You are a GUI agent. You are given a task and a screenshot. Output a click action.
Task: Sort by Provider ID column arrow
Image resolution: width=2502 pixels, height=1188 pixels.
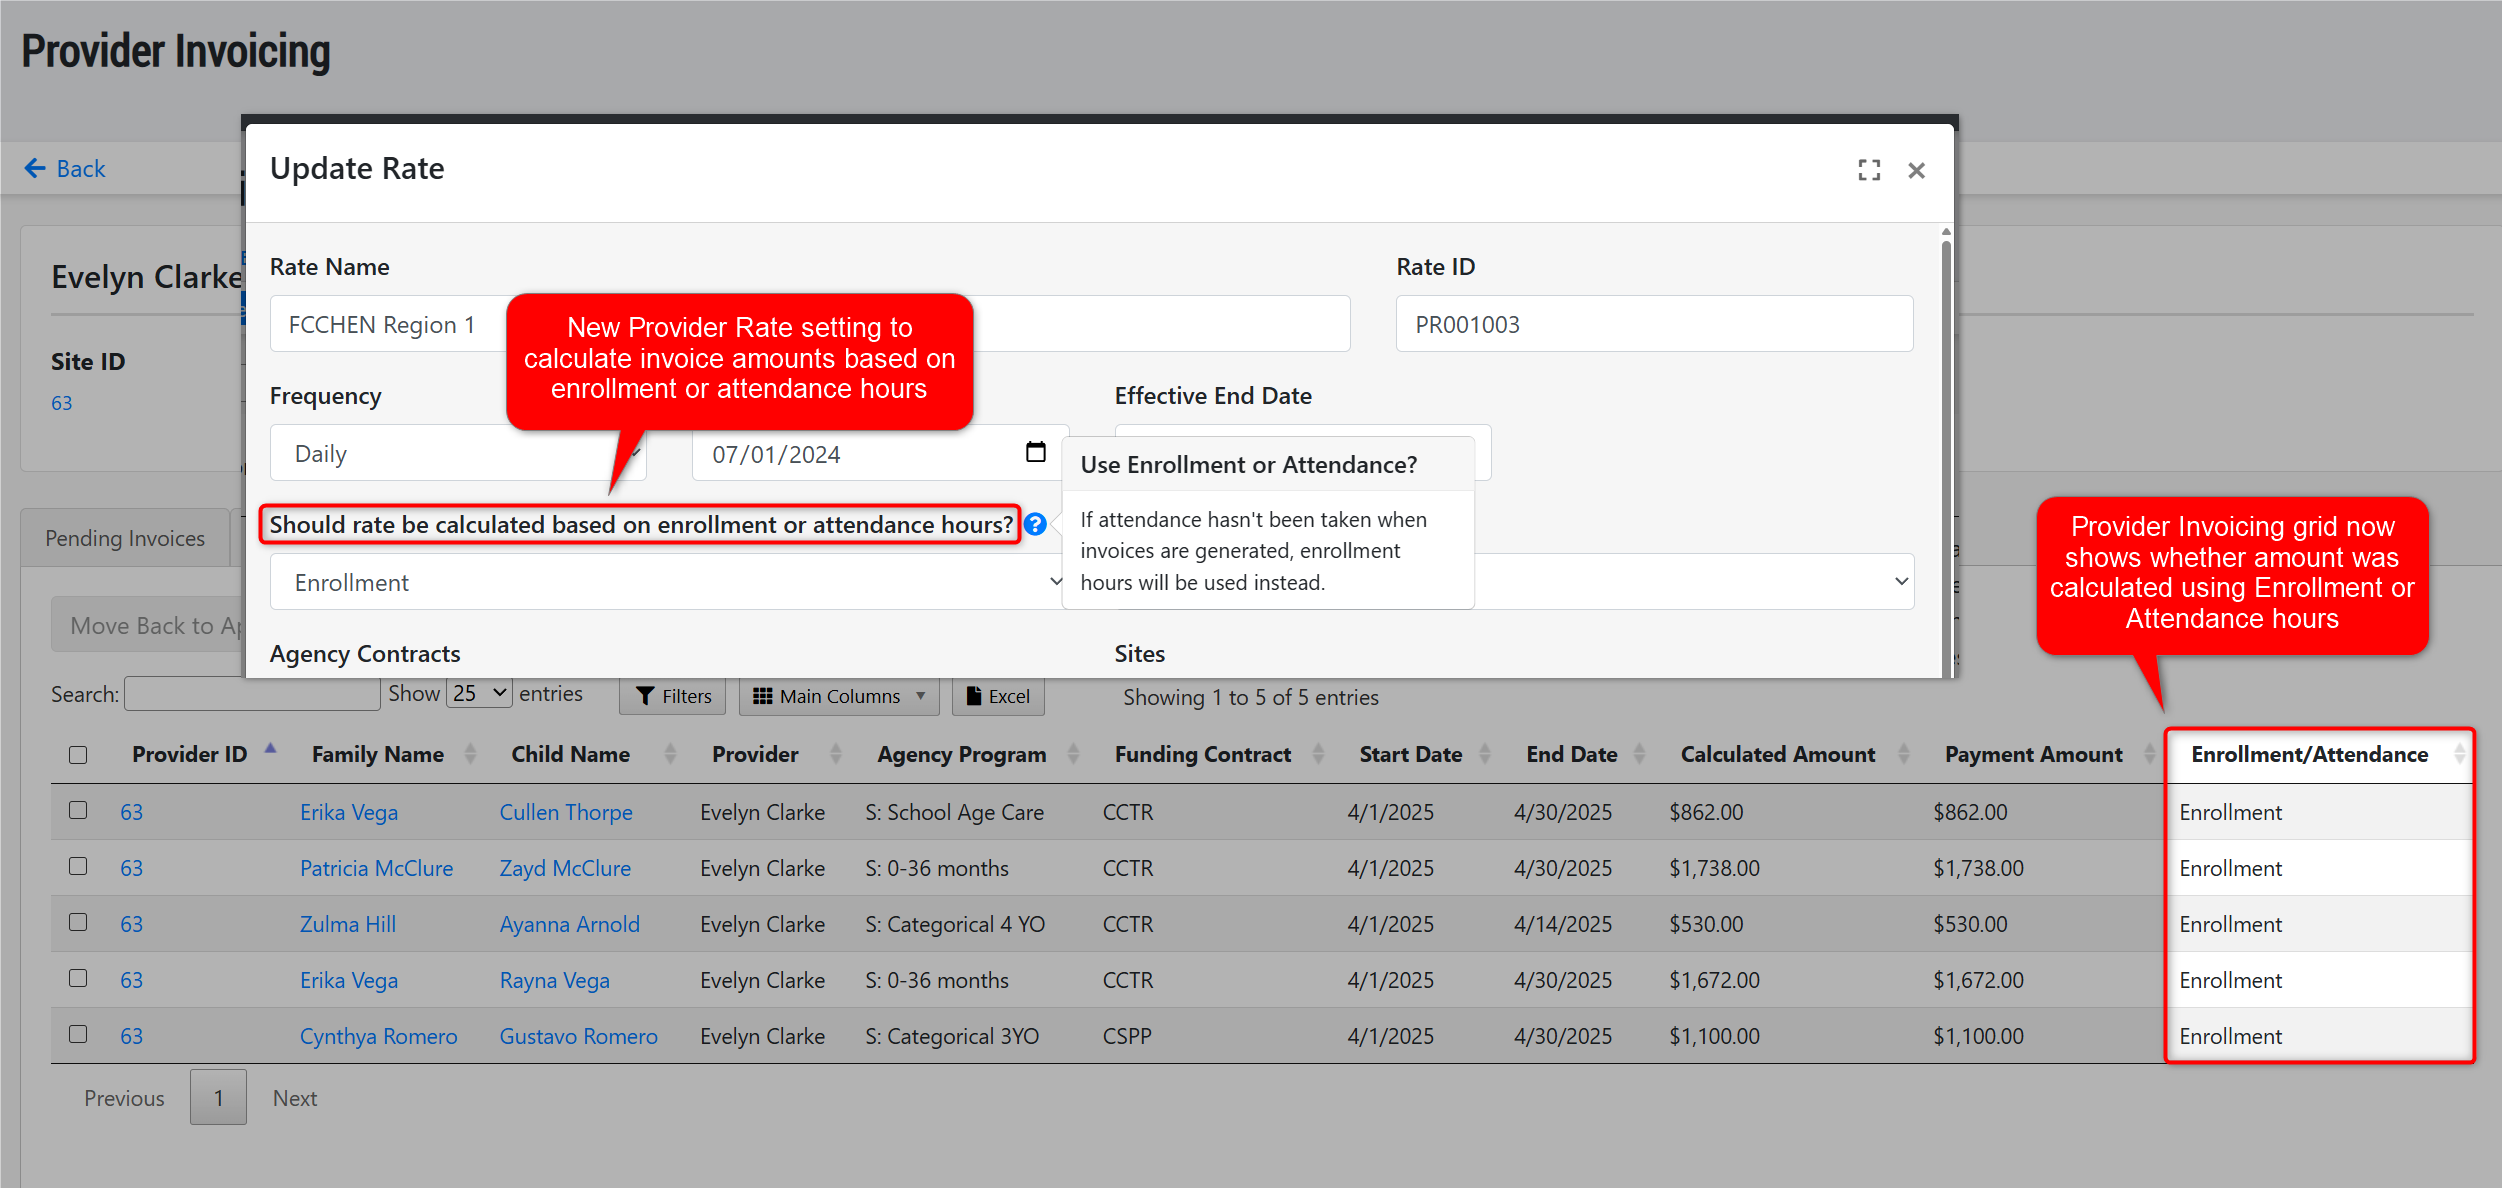270,750
